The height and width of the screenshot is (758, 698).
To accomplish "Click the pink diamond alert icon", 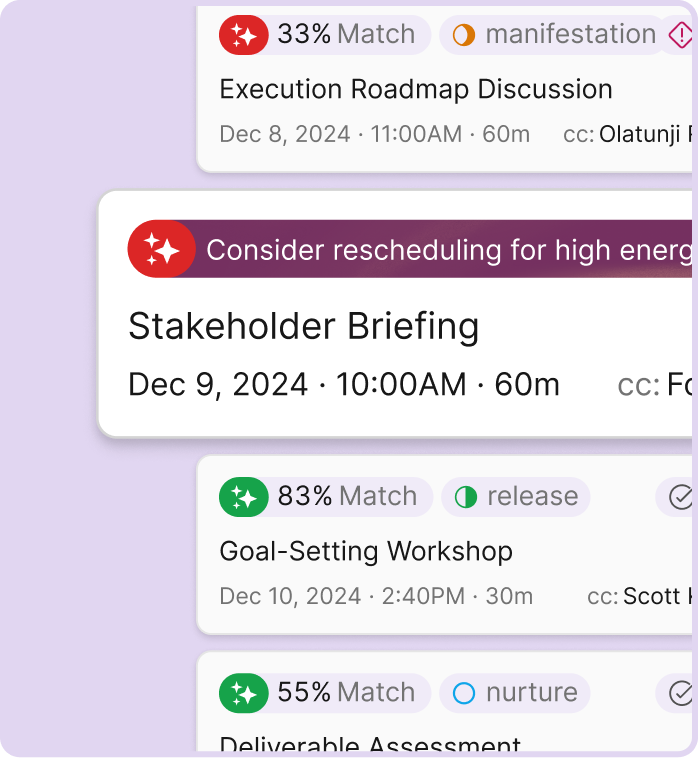I will coord(681,35).
